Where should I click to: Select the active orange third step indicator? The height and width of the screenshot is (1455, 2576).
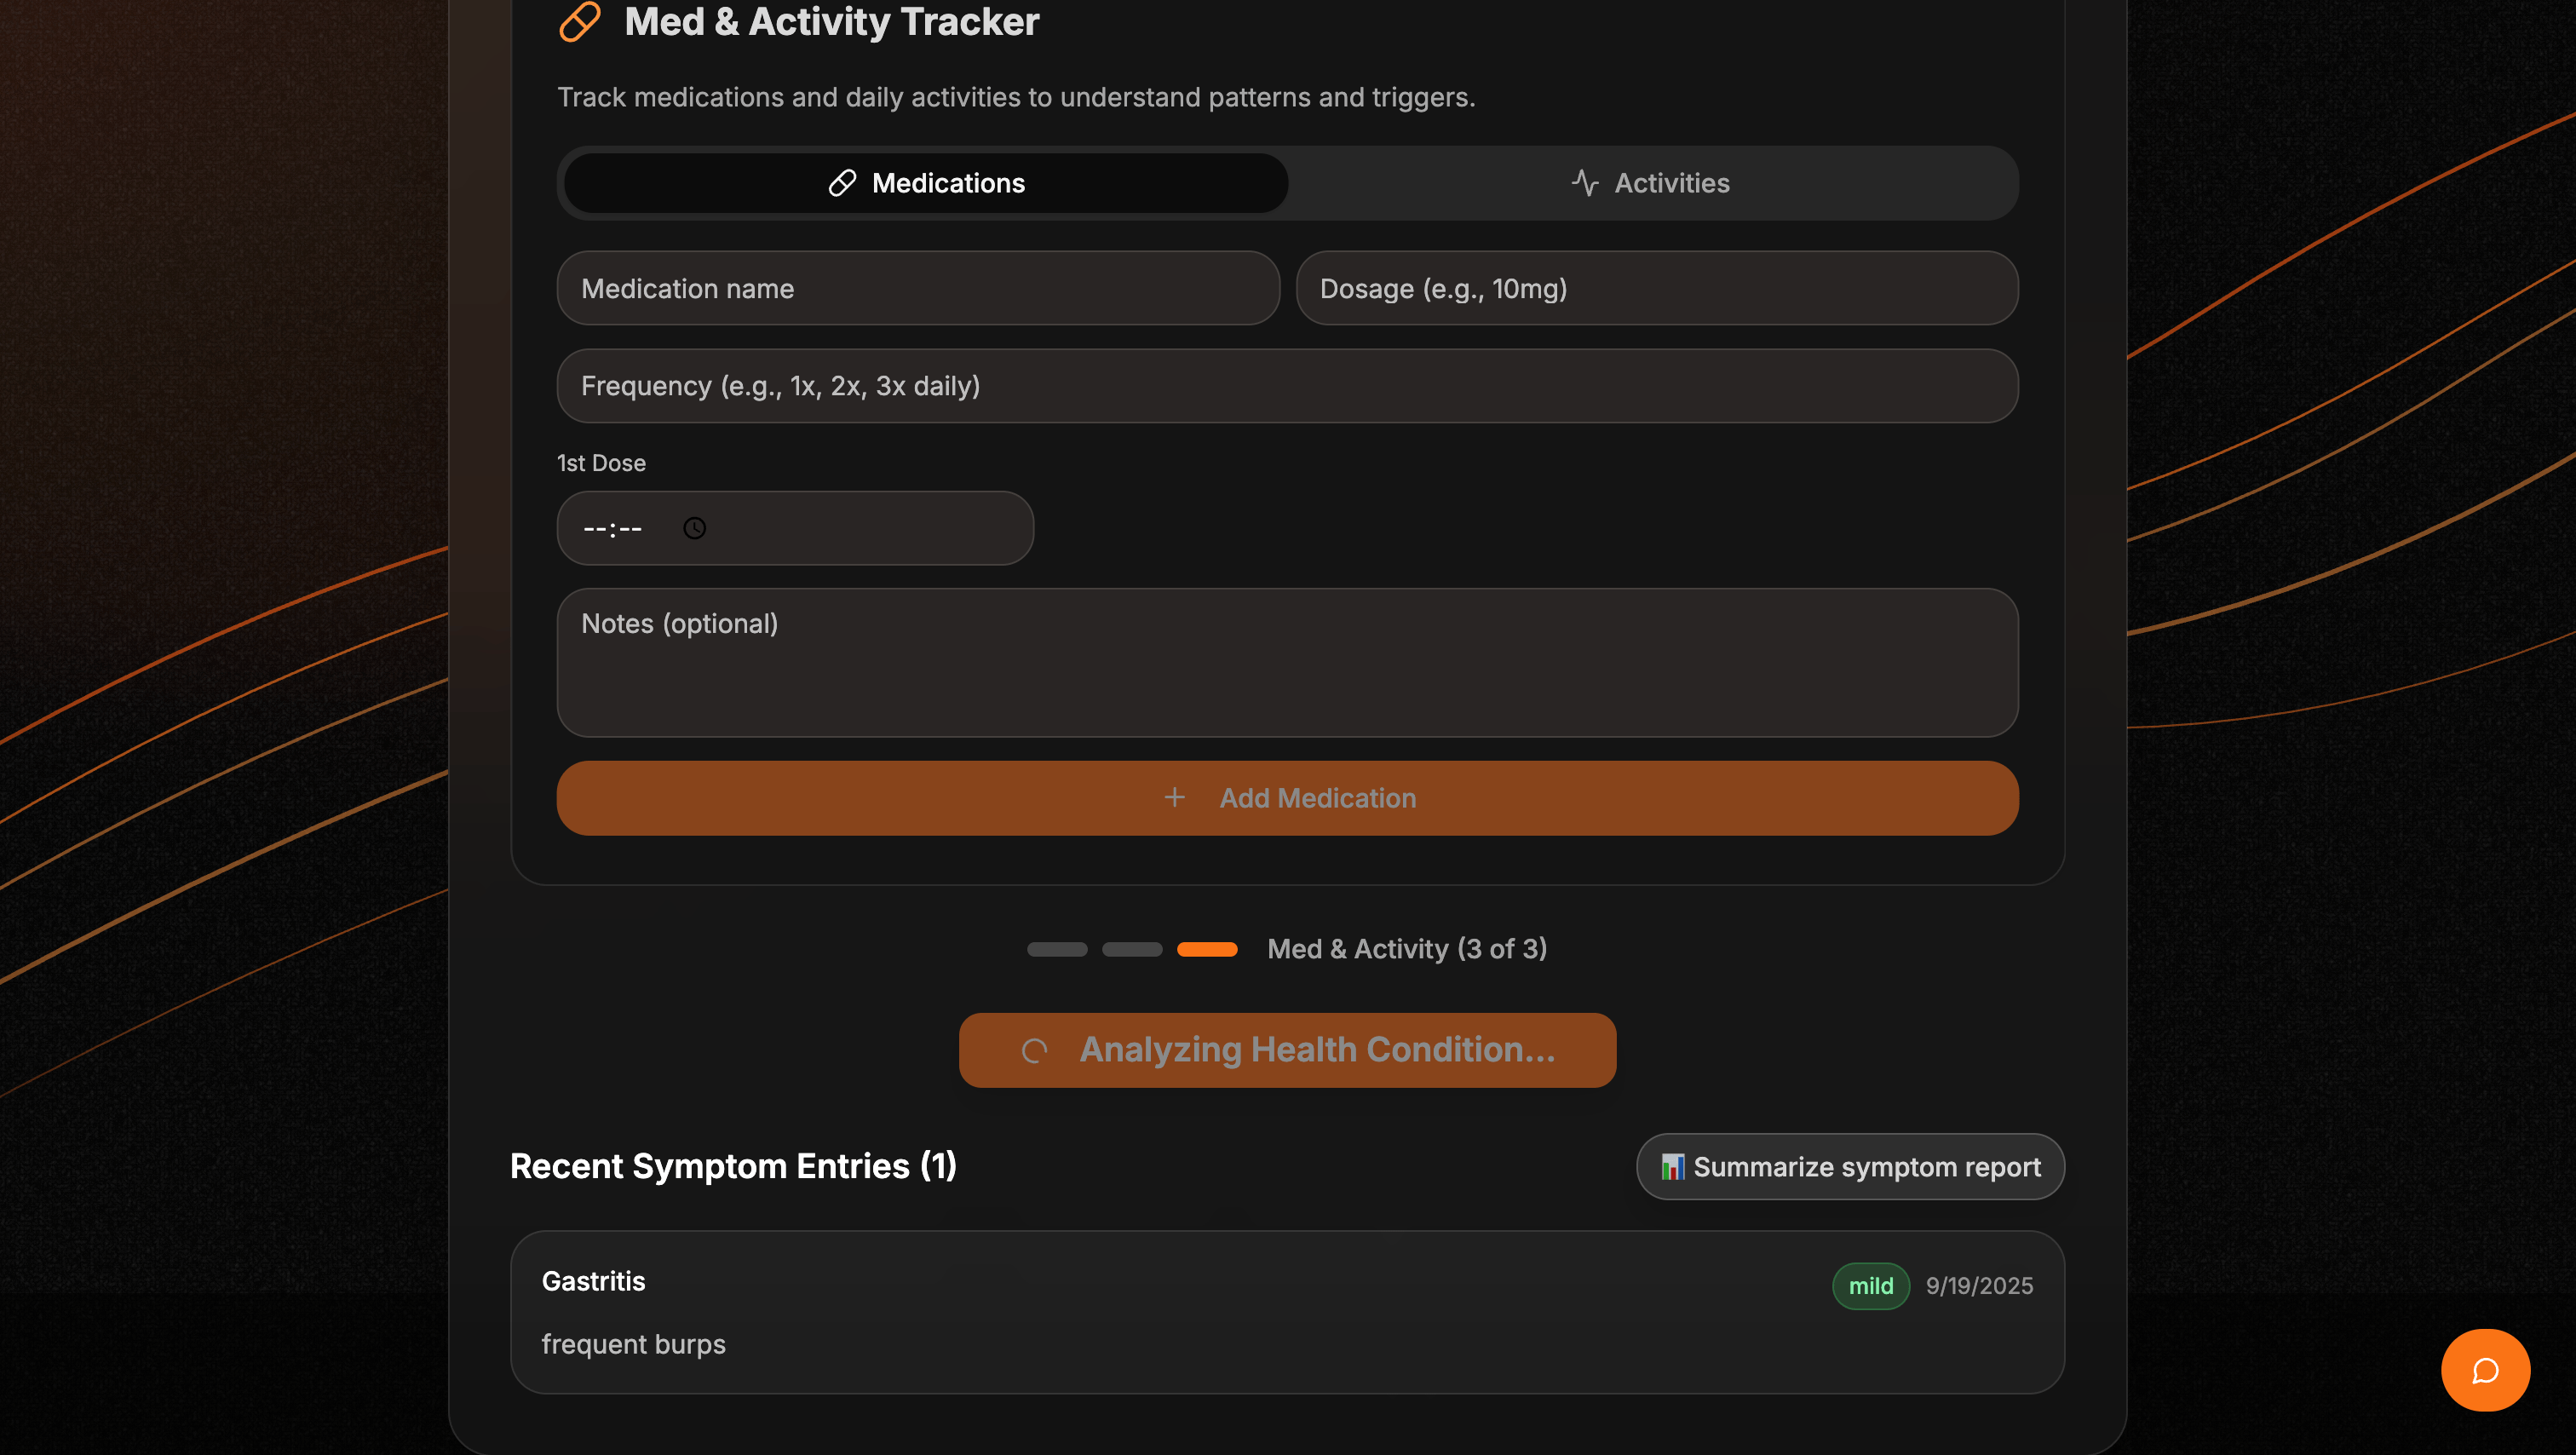pos(1207,949)
